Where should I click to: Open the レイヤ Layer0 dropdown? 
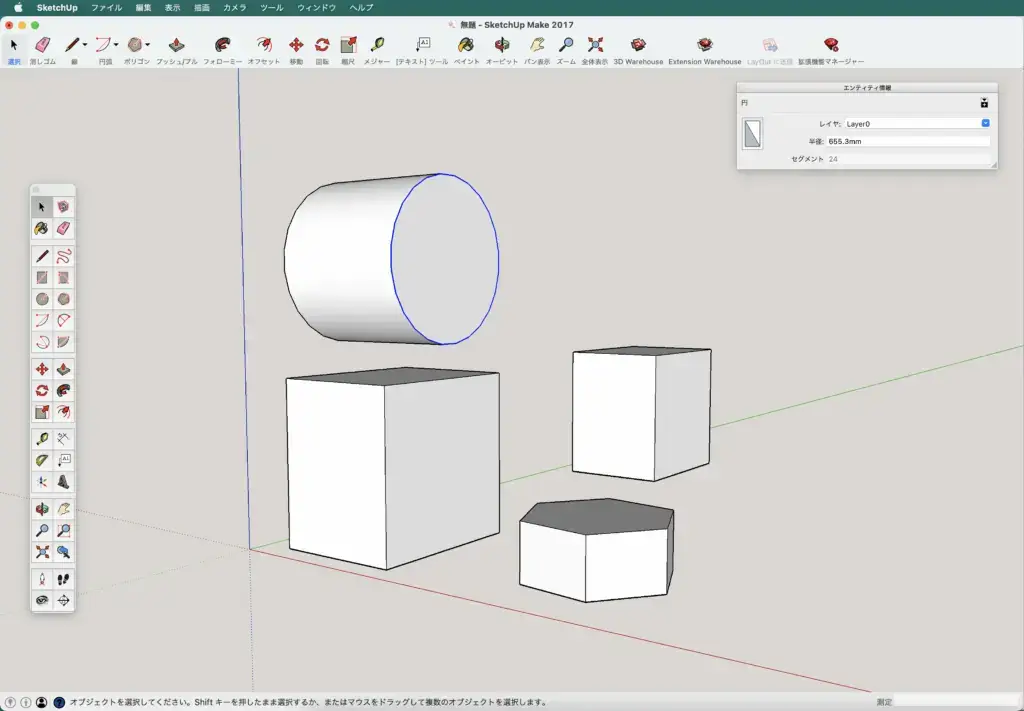coord(917,123)
